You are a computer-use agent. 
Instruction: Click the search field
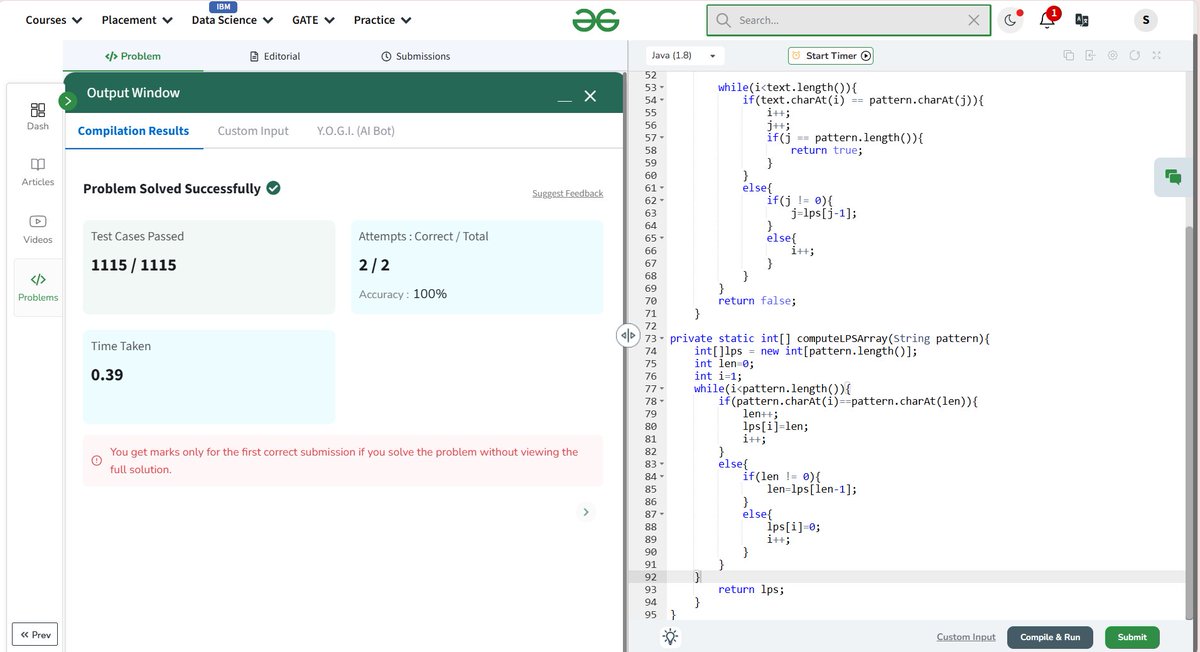pyautogui.click(x=849, y=20)
